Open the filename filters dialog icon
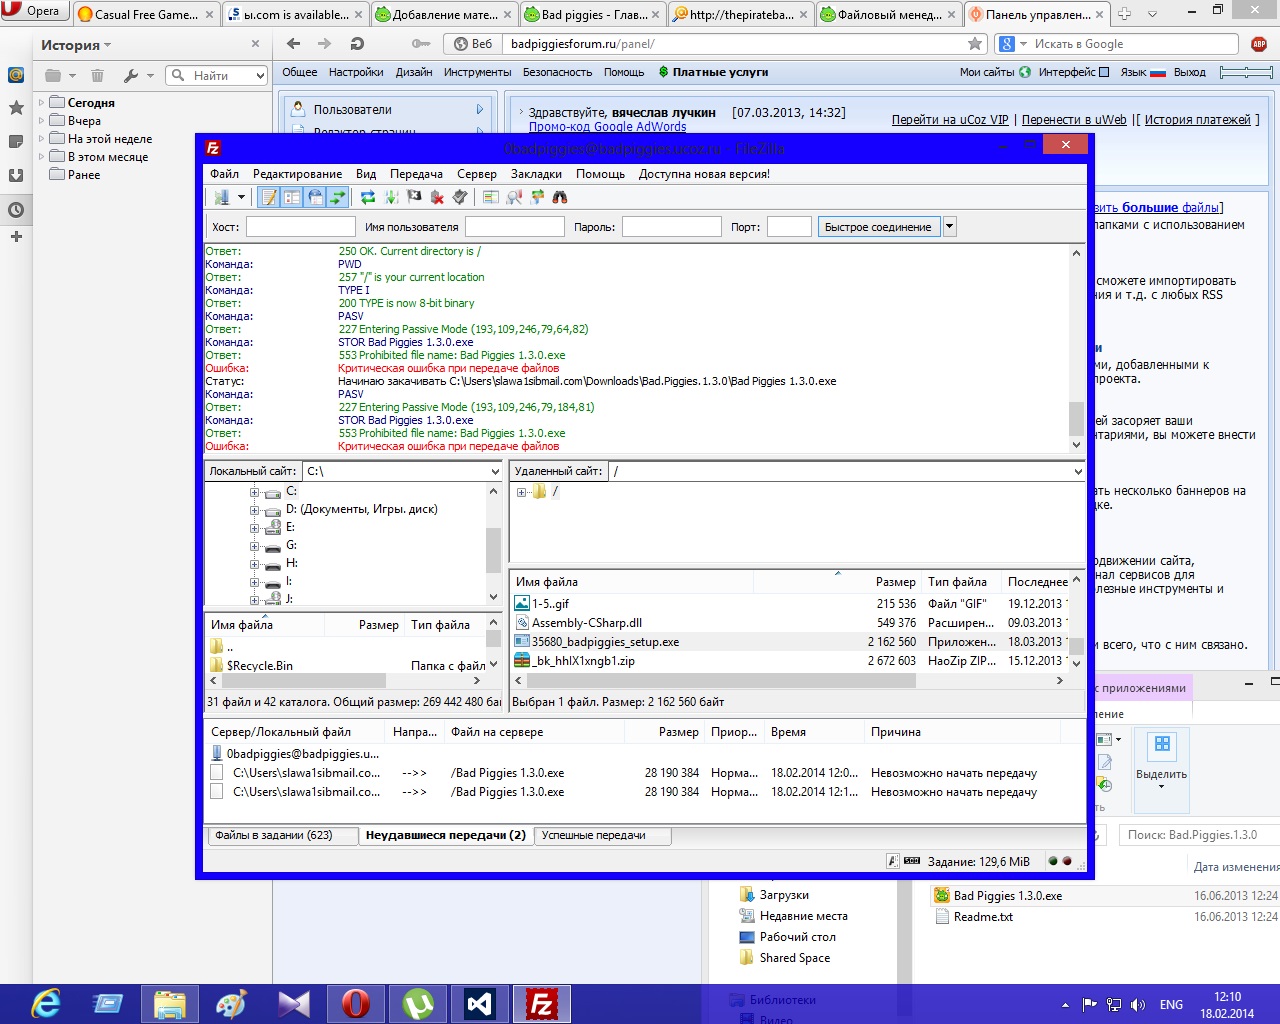 coord(490,198)
